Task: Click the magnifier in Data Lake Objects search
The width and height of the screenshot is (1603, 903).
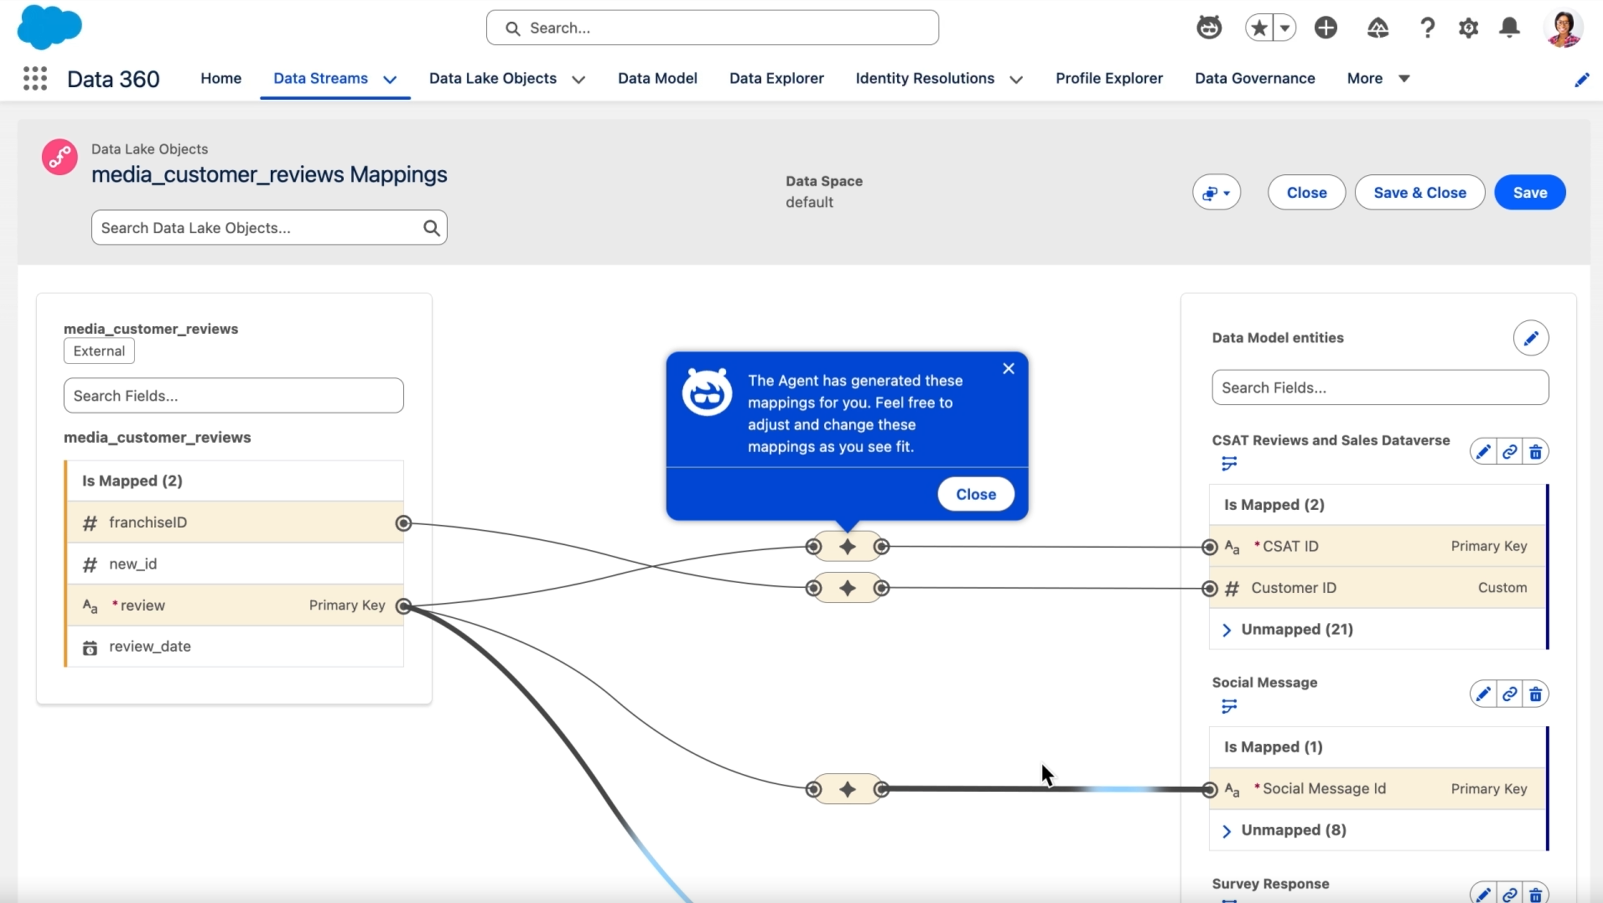Action: 431,228
